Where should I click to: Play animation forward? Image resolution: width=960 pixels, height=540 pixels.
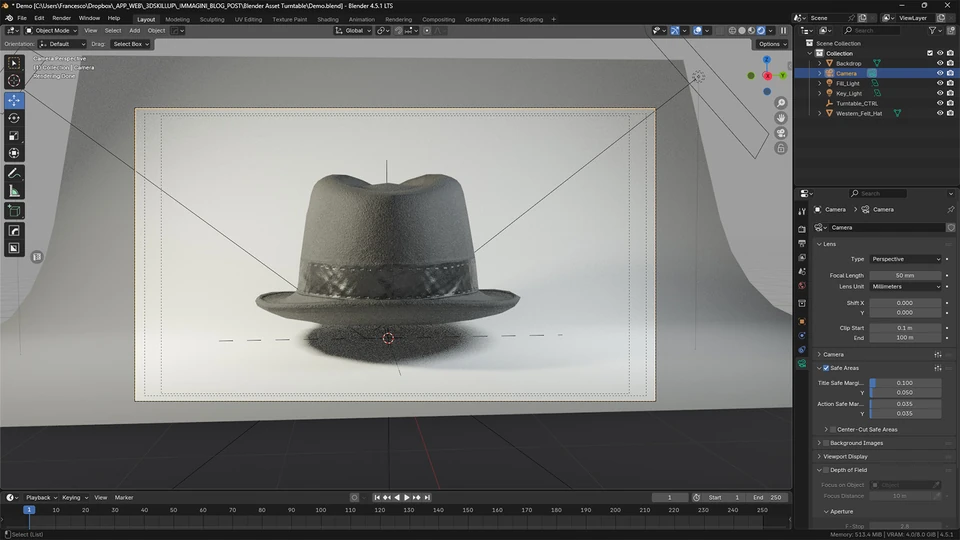[407, 498]
